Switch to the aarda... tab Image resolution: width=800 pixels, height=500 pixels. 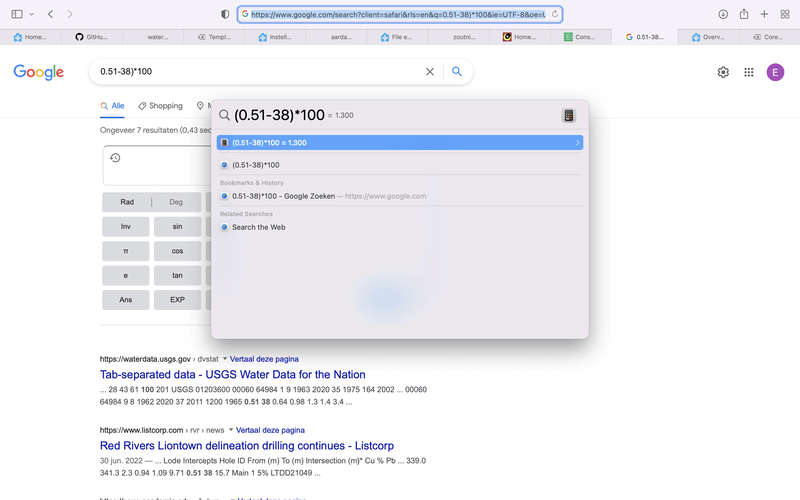[x=337, y=37]
